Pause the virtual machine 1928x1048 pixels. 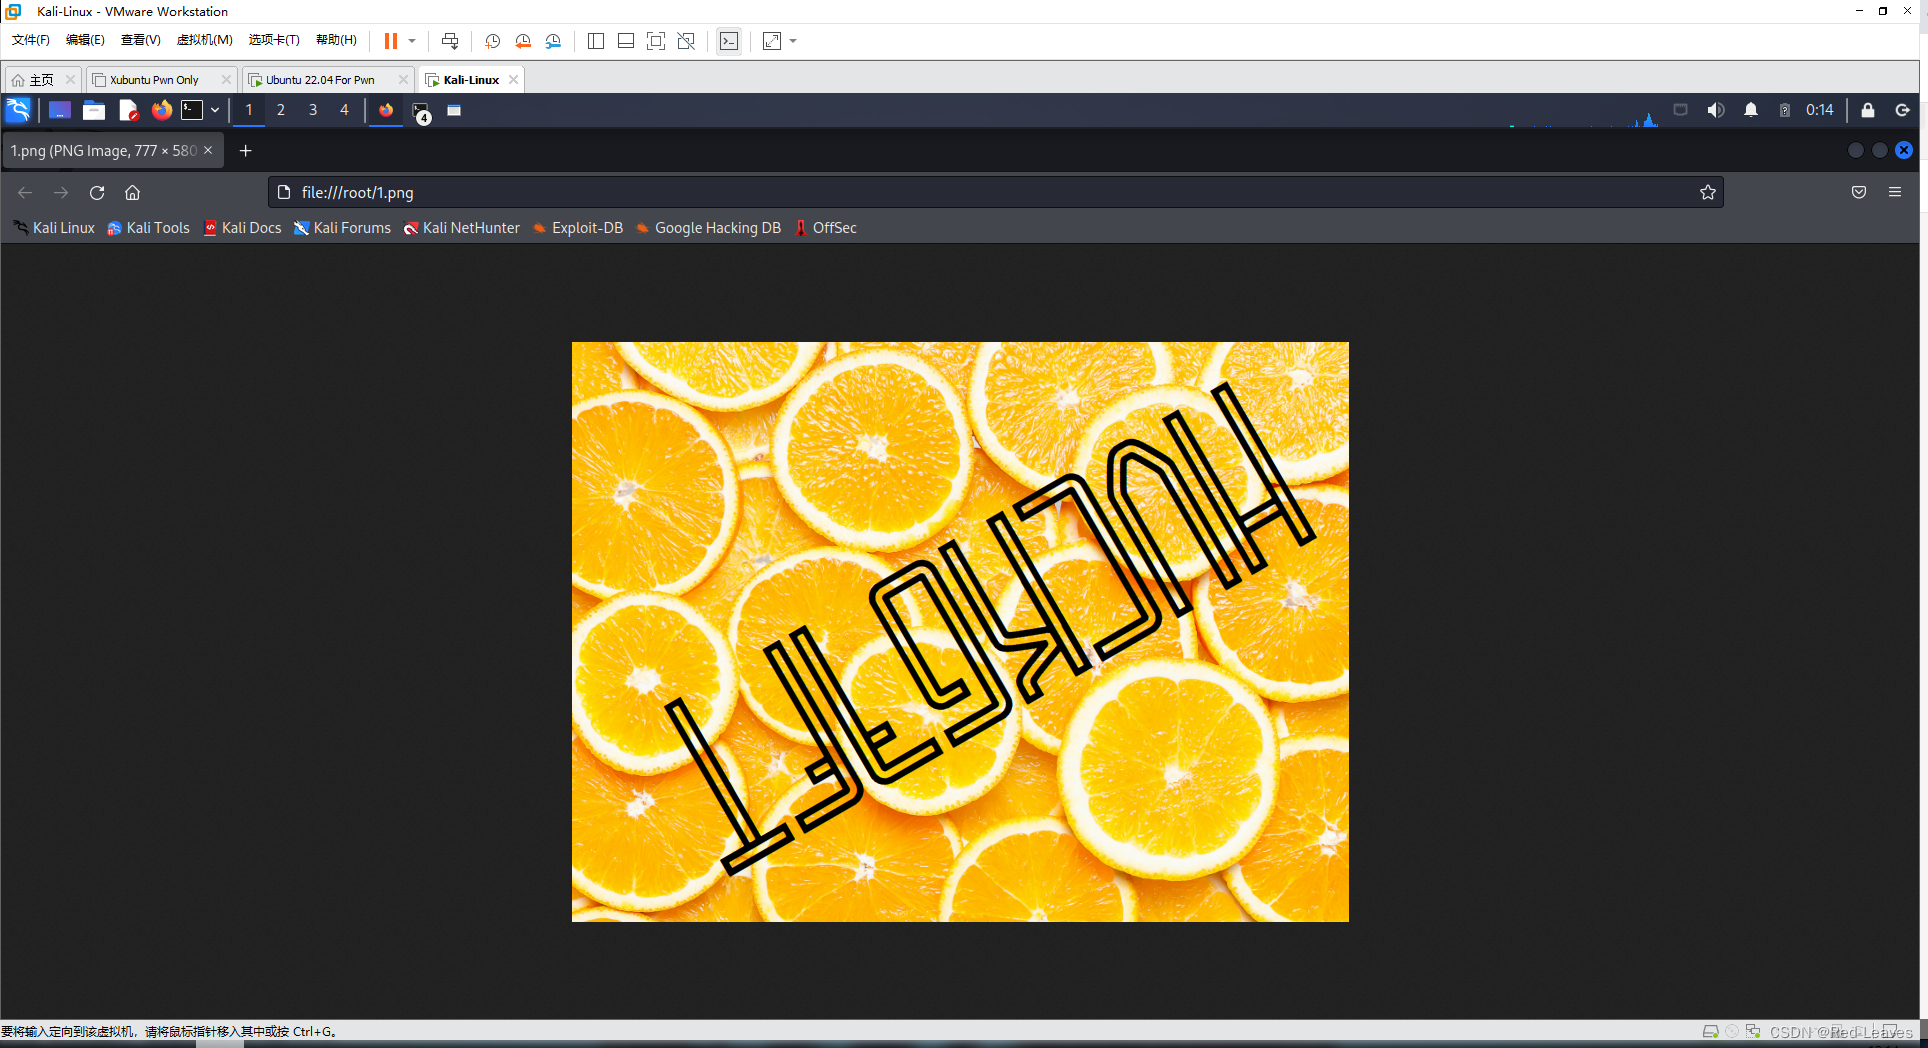click(x=391, y=41)
